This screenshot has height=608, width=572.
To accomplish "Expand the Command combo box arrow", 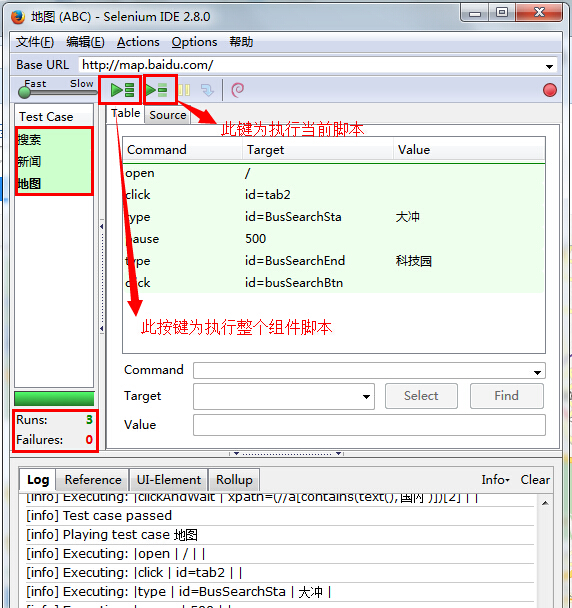I will click(x=537, y=372).
